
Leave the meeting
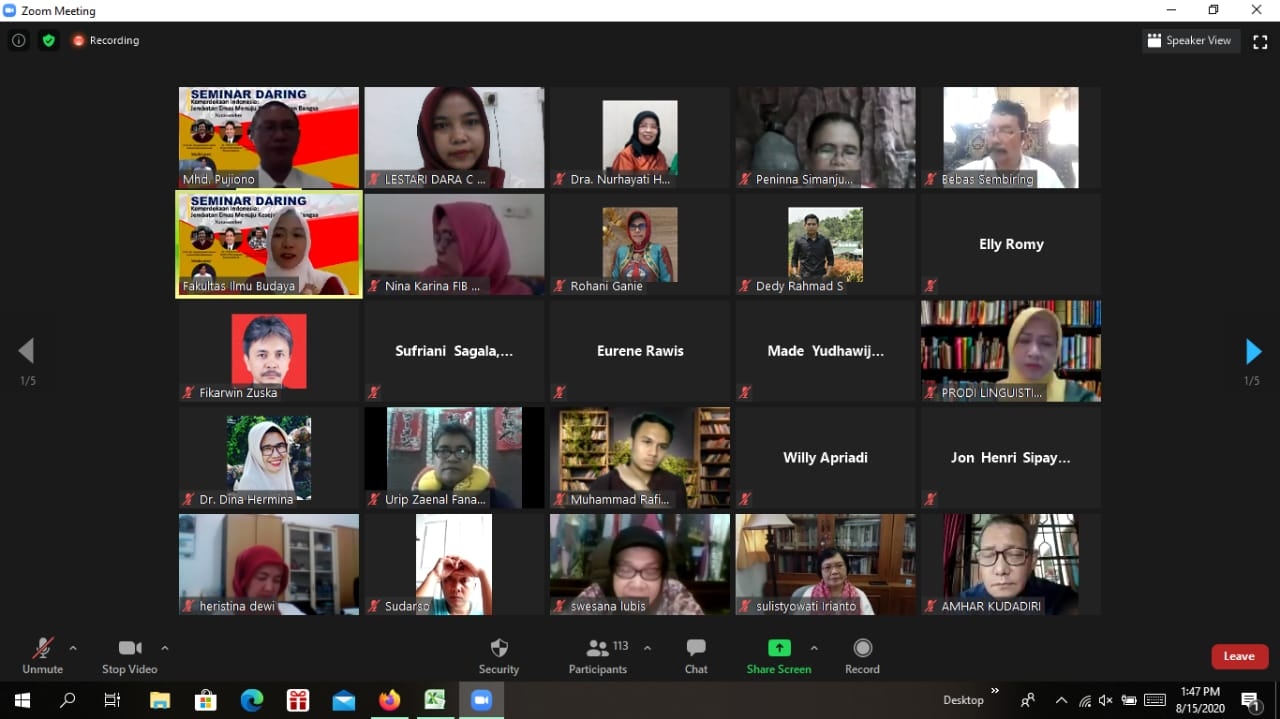(x=1239, y=656)
